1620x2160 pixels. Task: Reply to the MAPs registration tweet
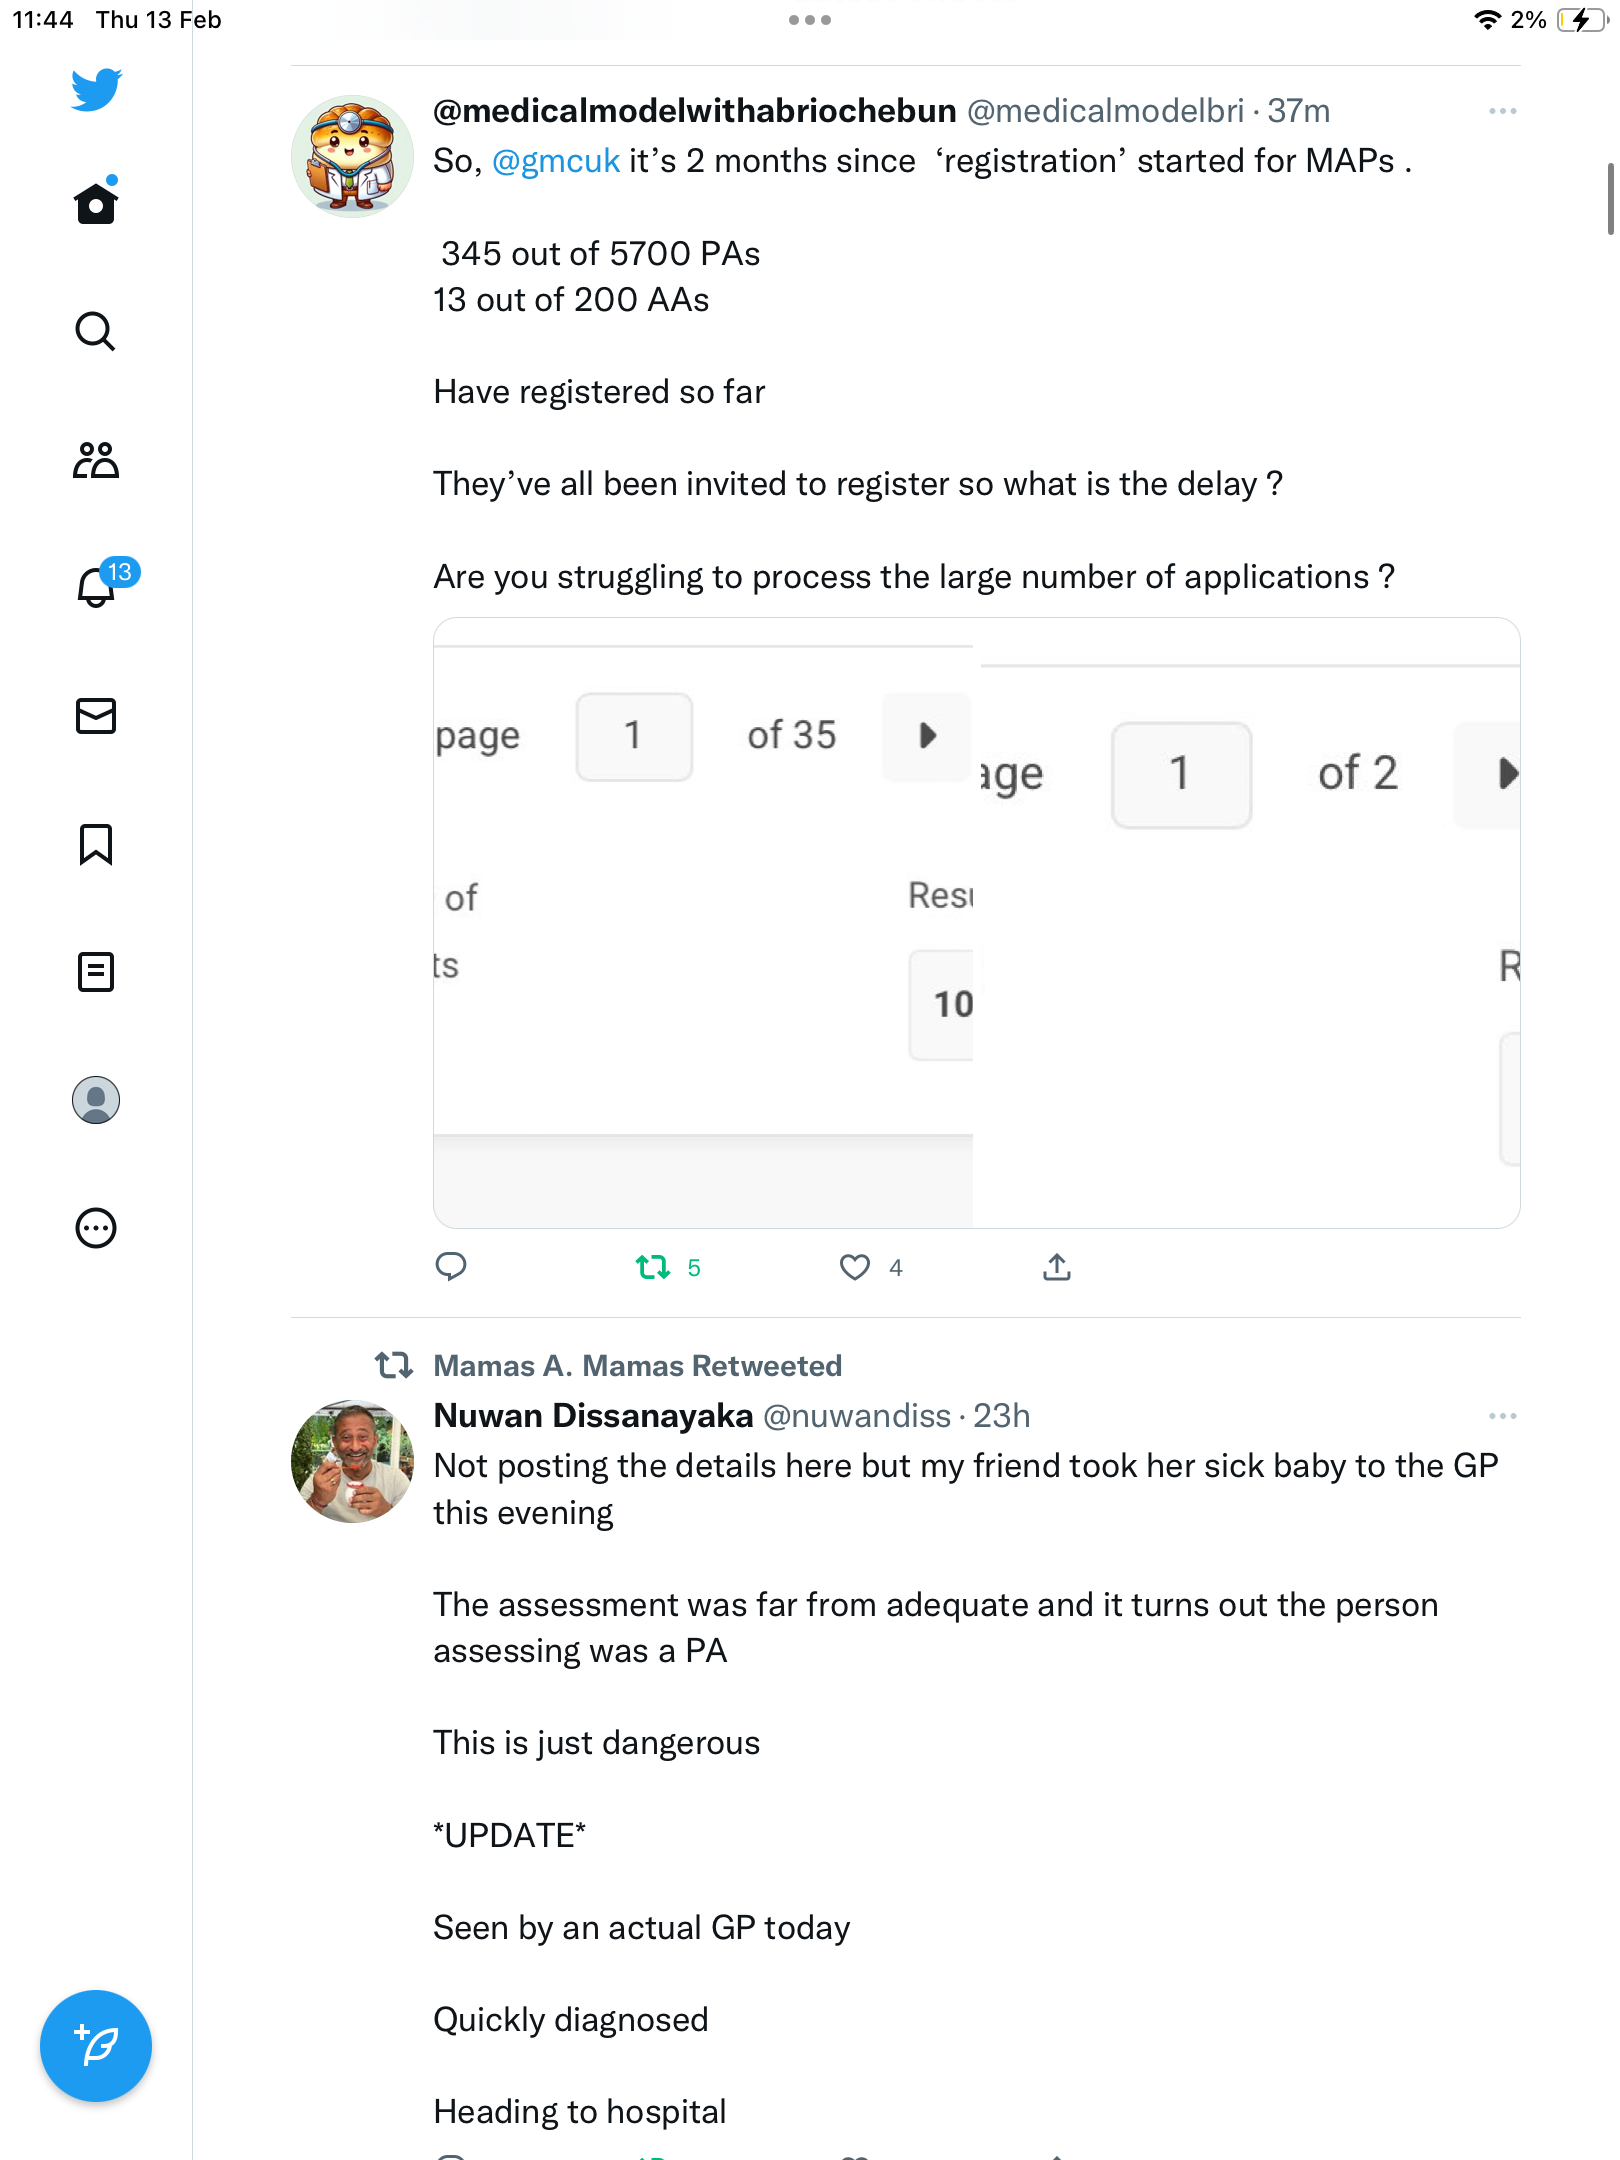click(451, 1267)
